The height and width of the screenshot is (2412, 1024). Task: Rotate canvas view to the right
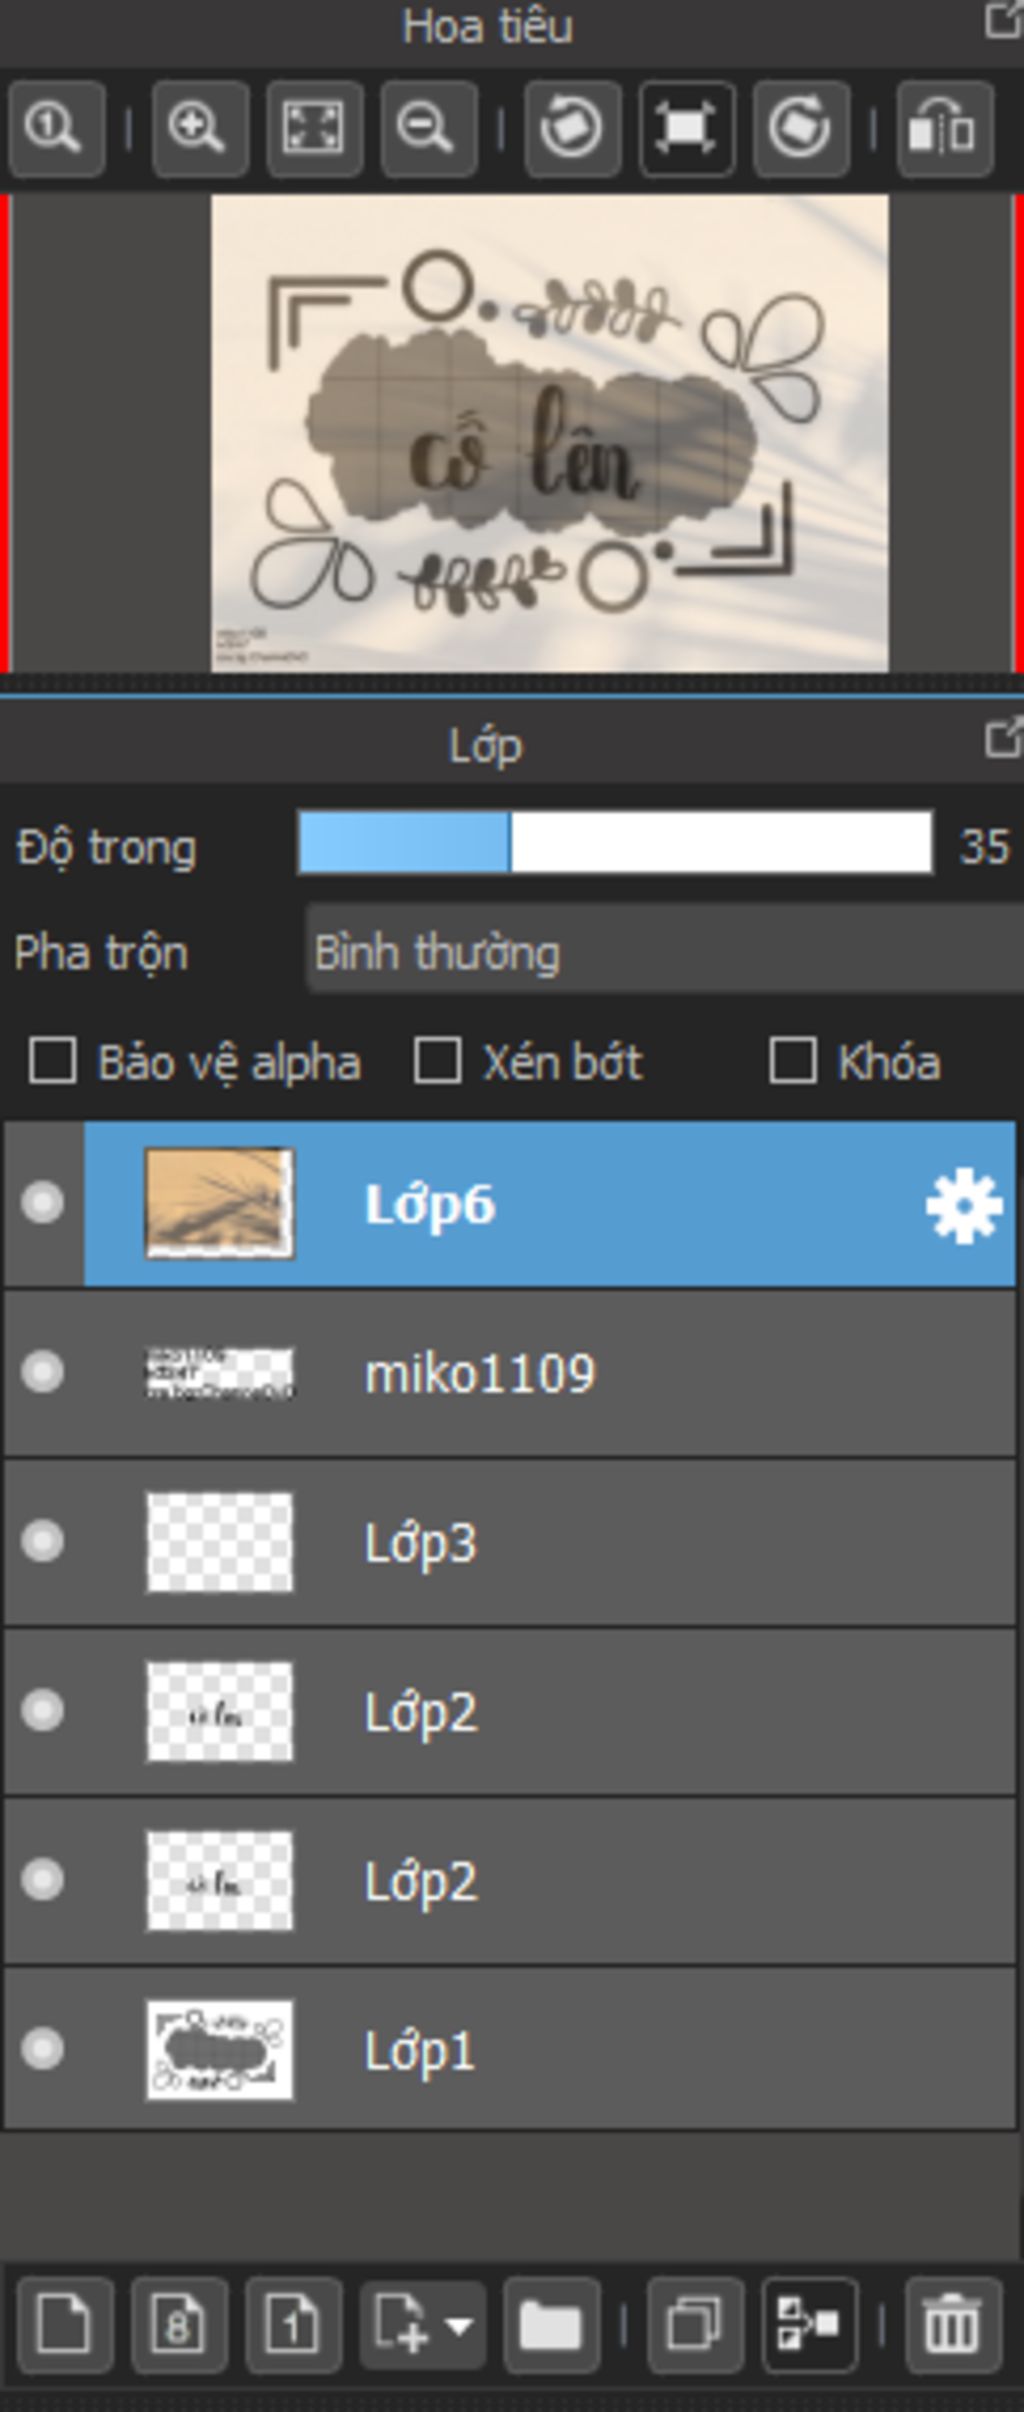pos(800,128)
